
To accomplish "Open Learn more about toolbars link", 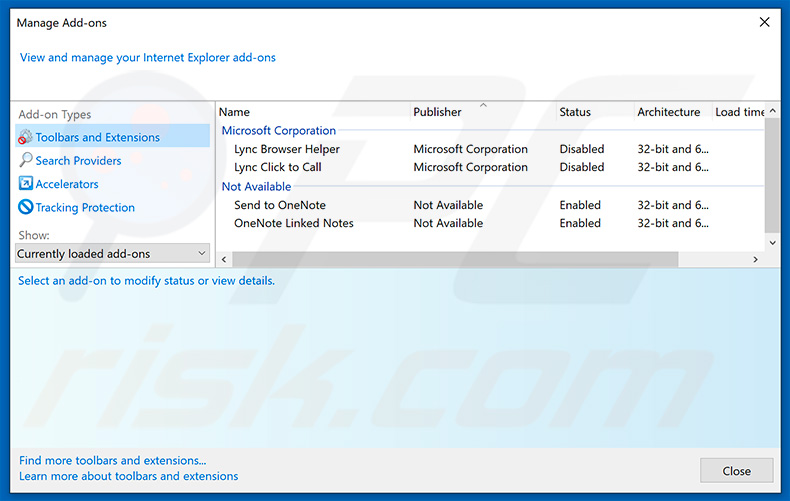I will tap(128, 476).
